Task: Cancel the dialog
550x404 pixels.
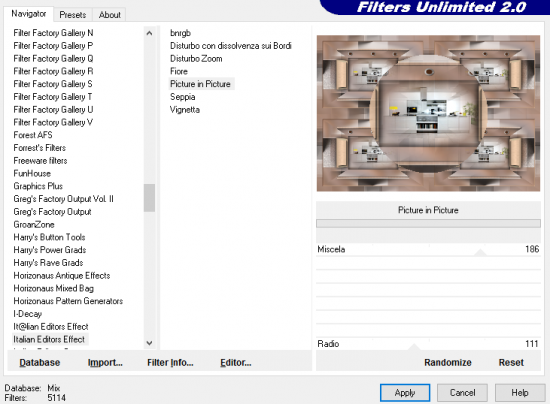Action: click(x=462, y=392)
